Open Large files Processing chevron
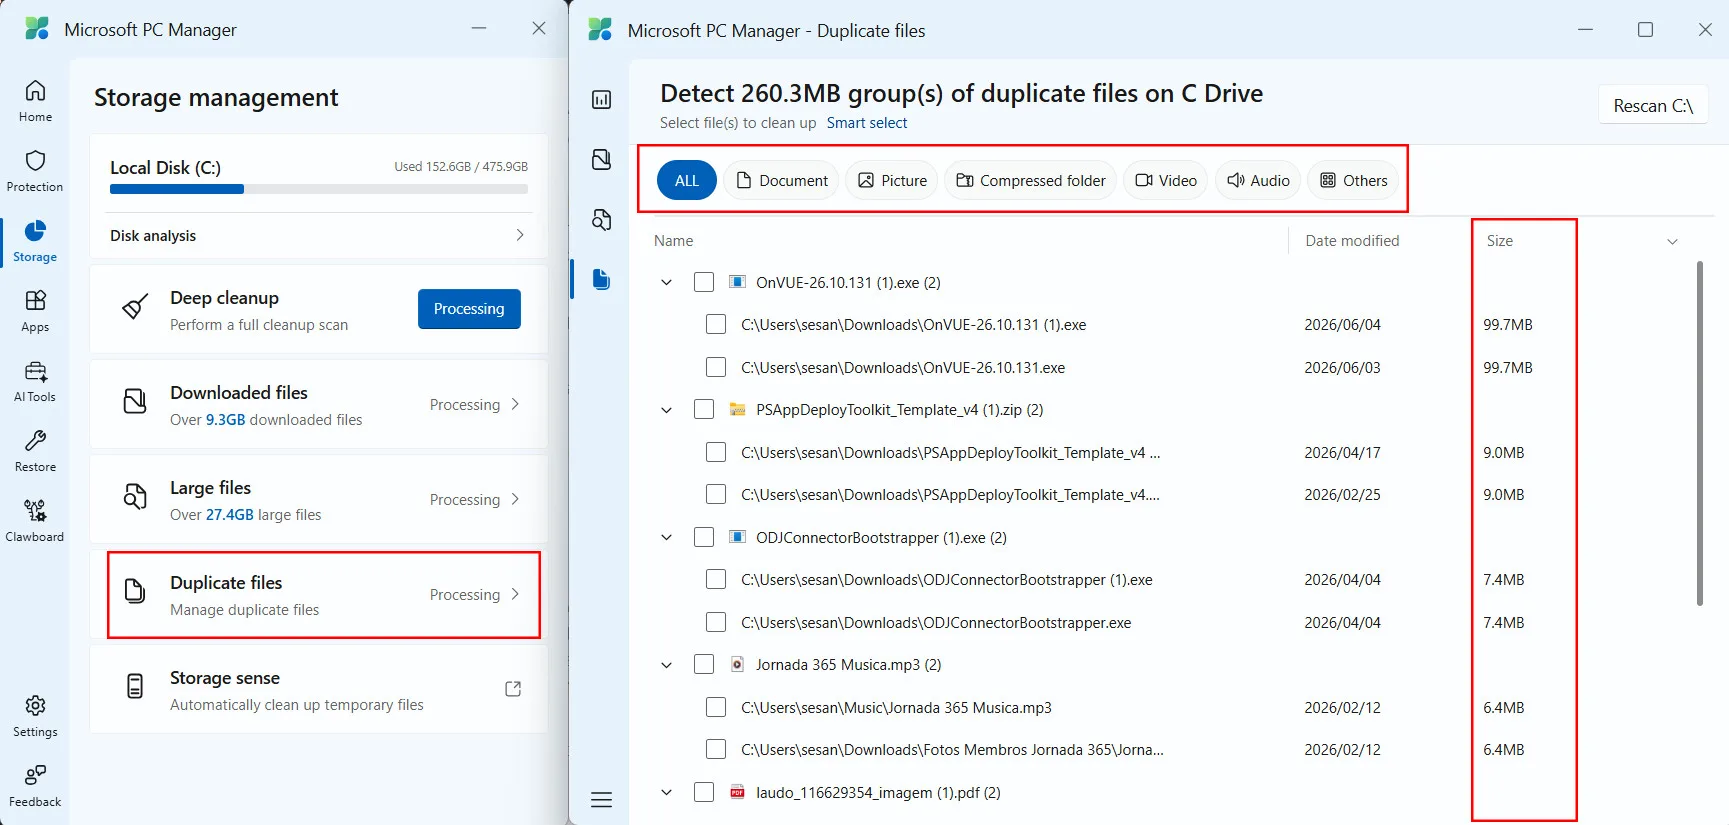The height and width of the screenshot is (825, 1729). (515, 499)
